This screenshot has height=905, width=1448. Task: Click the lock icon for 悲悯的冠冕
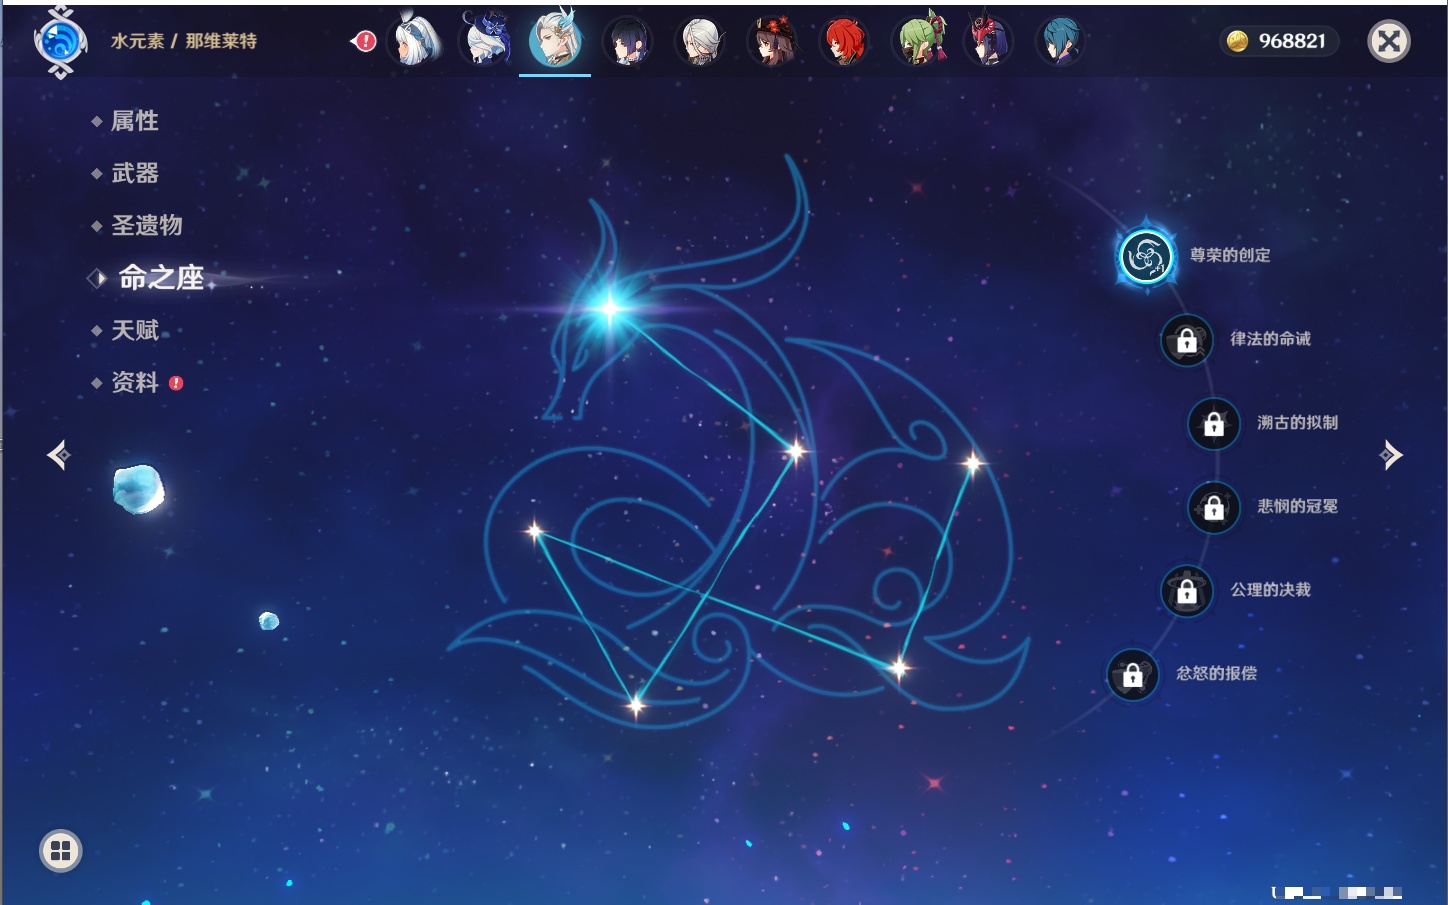(x=1214, y=508)
